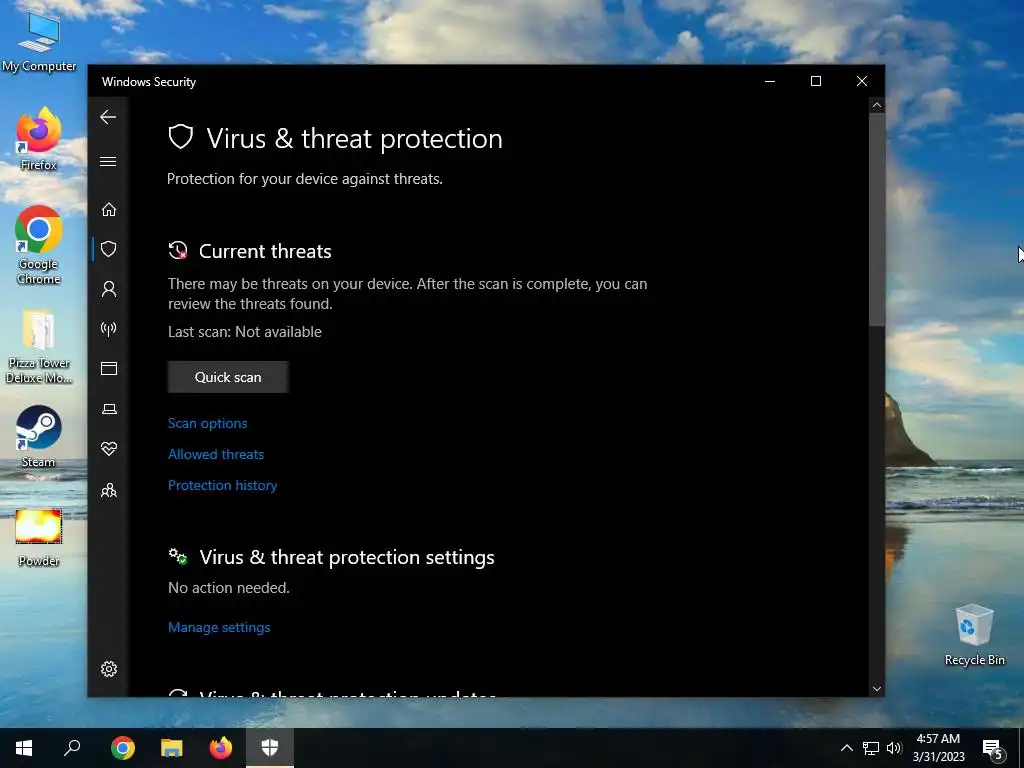The image size is (1024, 768).
Task: Open Device security laptop icon
Action: tap(109, 409)
